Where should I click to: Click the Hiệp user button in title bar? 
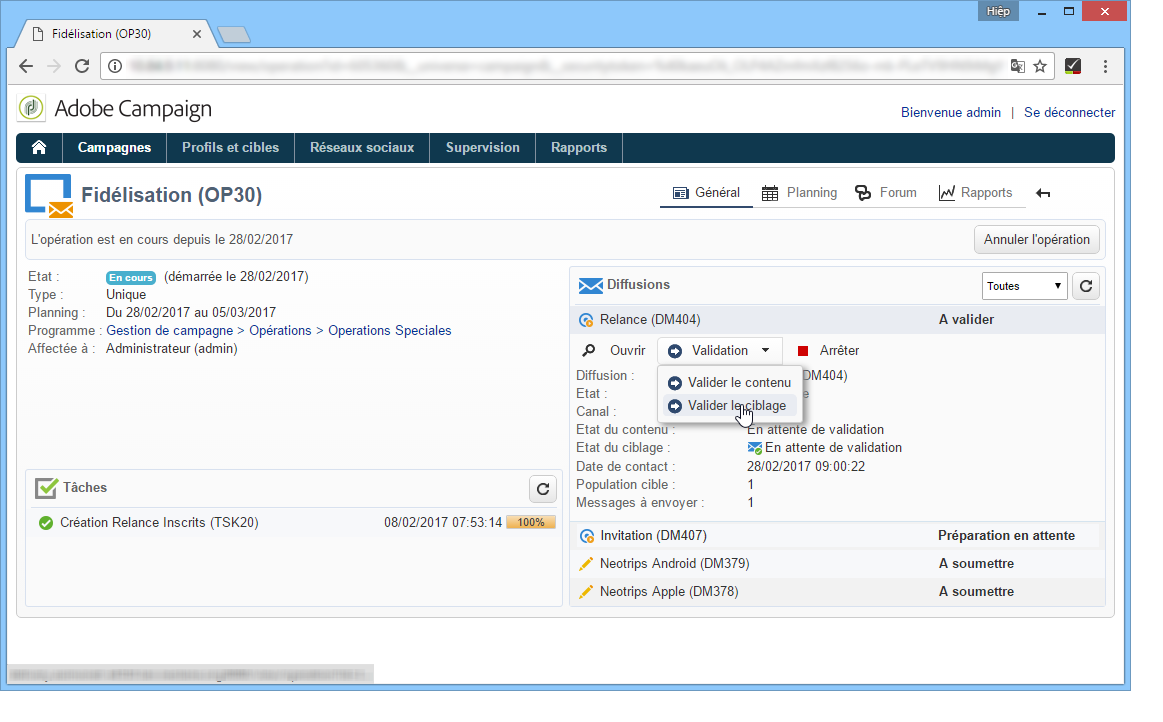point(998,11)
